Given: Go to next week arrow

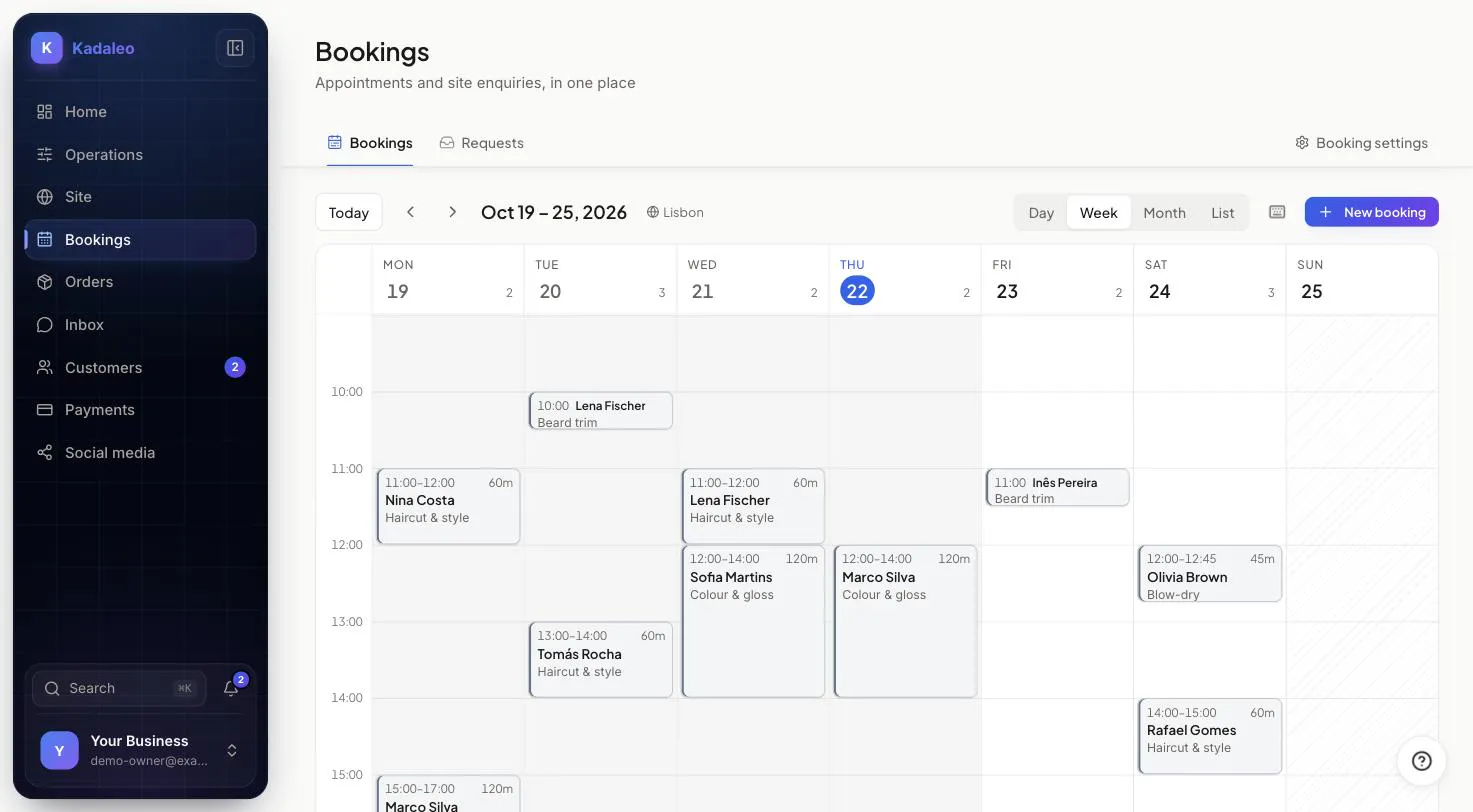Looking at the screenshot, I should coord(452,212).
